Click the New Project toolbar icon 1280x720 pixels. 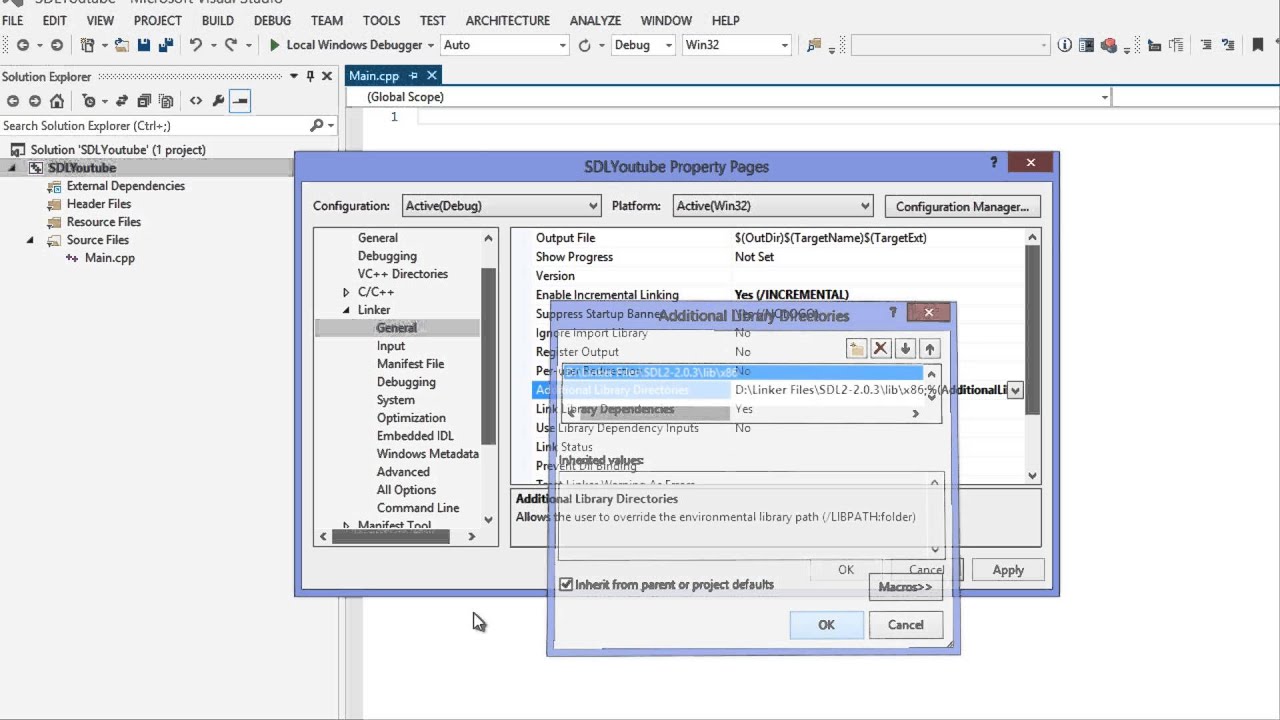88,45
